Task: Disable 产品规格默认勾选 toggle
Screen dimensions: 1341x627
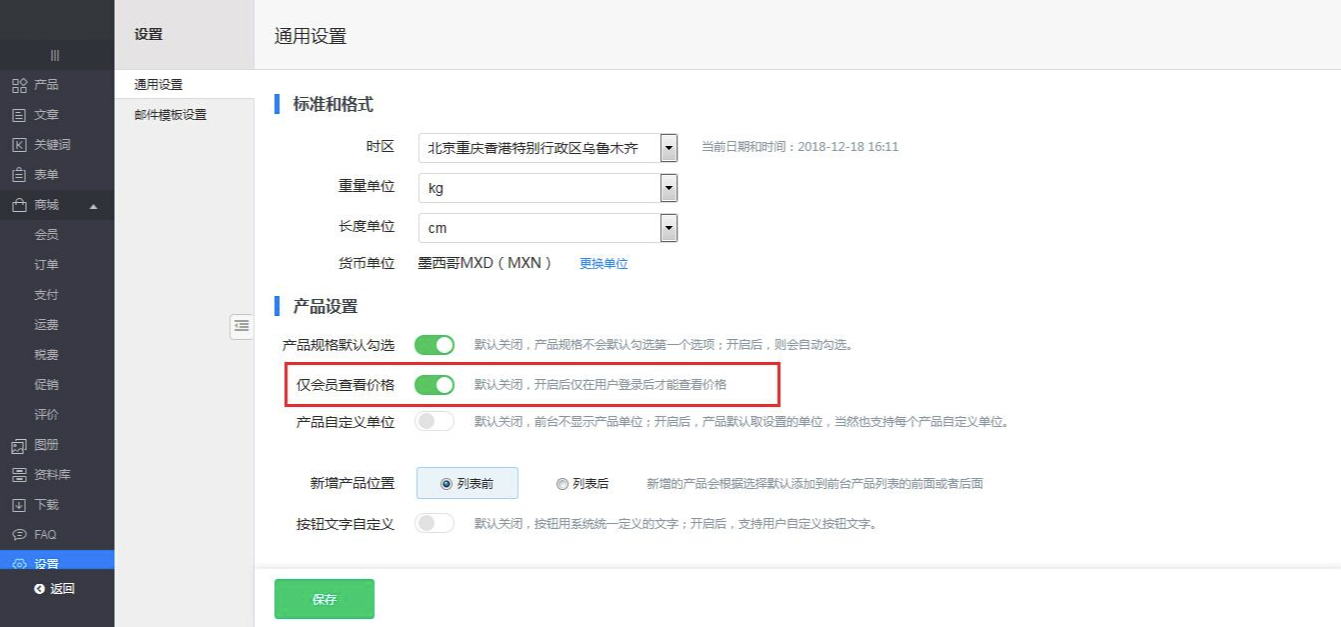Action: coord(435,345)
